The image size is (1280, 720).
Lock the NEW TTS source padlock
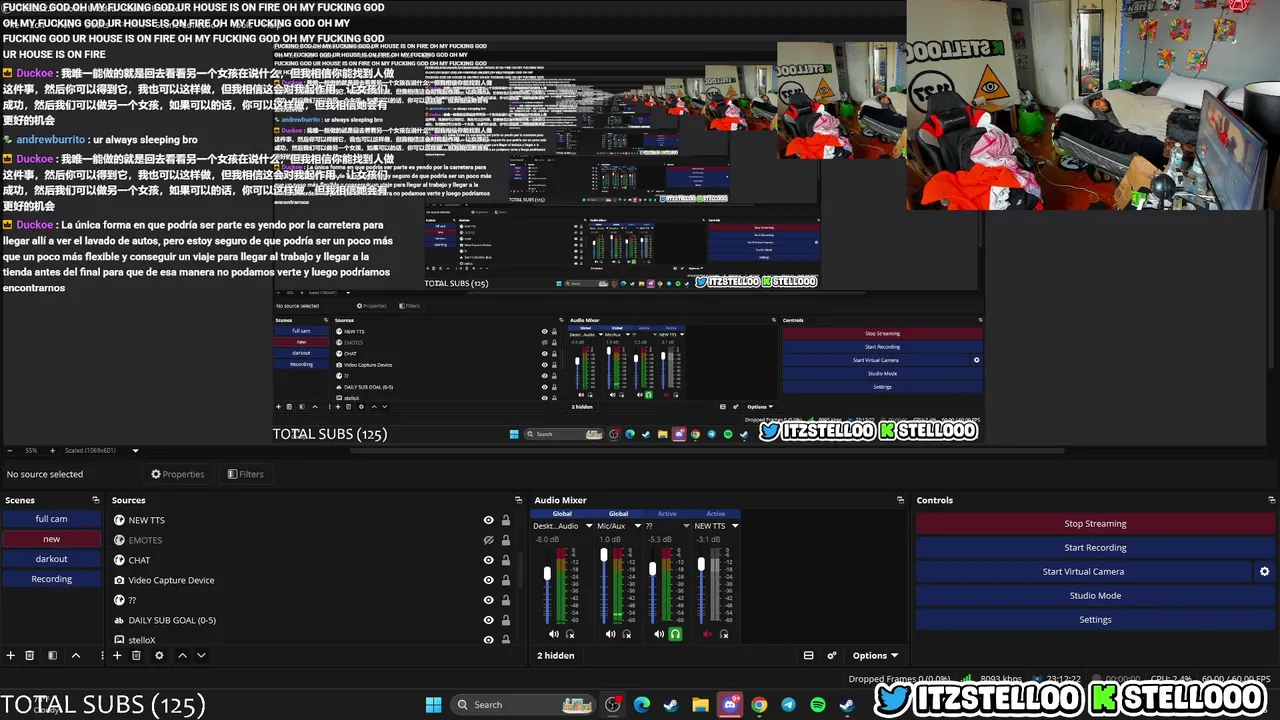click(506, 520)
